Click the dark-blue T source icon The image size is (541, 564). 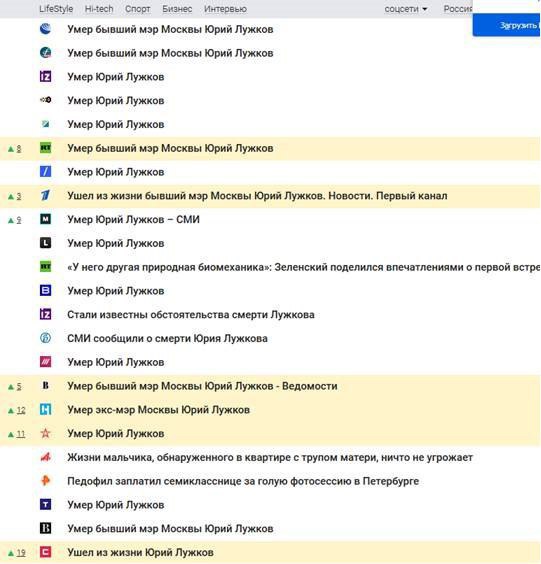tap(45, 504)
